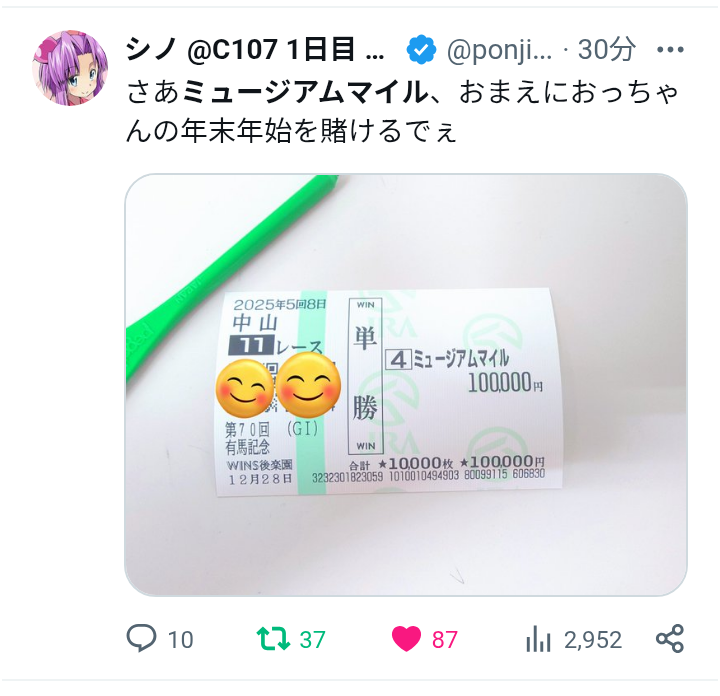
Task: Toggle the pink heart like icon
Action: click(x=406, y=639)
